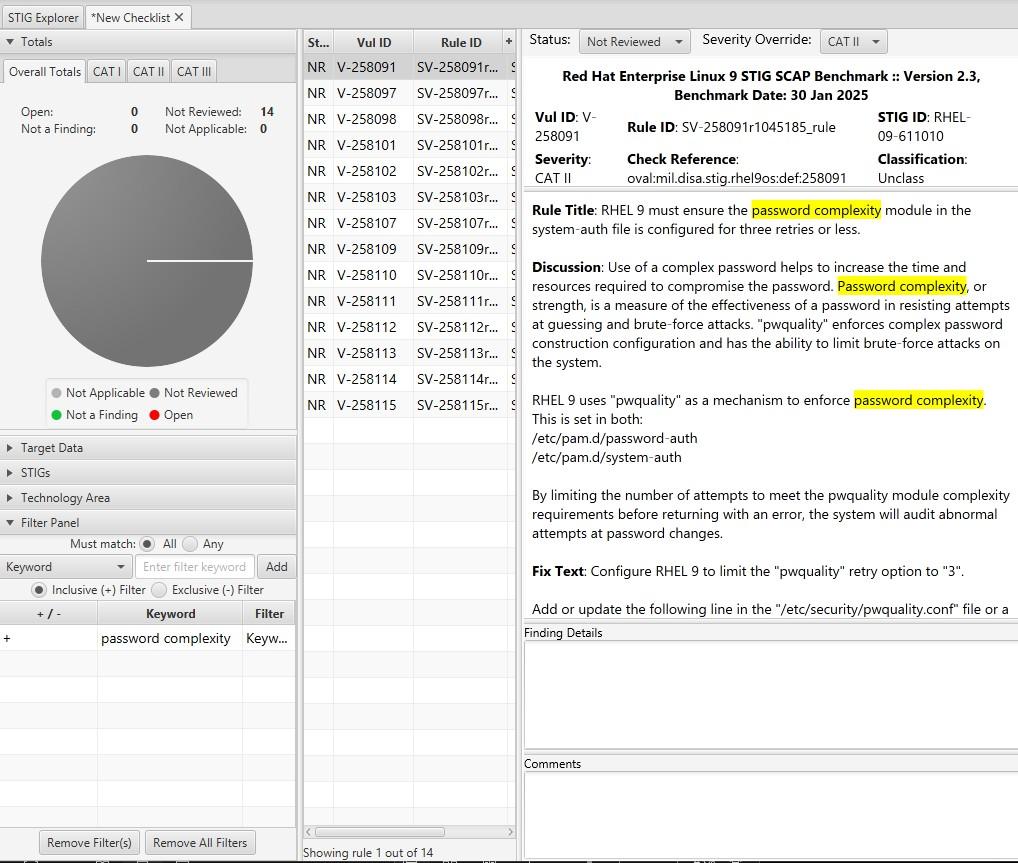
Task: Select the Overall Totals tab
Action: [x=45, y=71]
